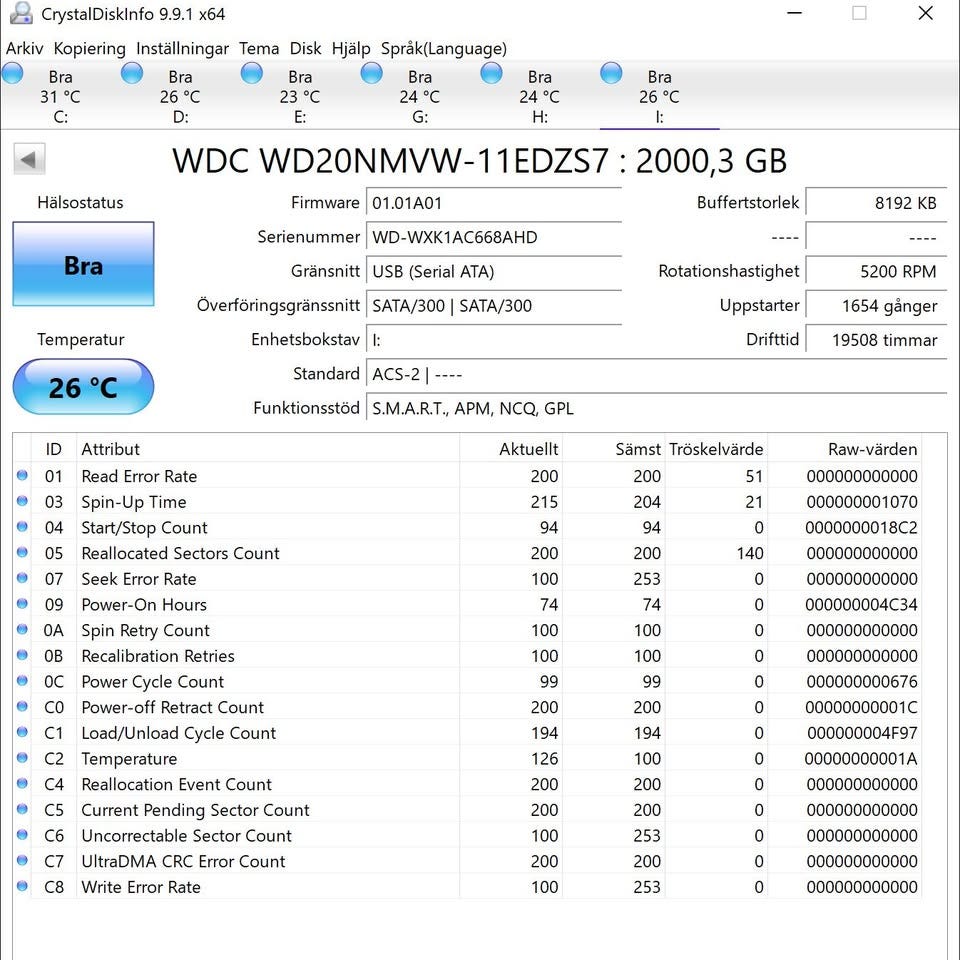The image size is (960, 960).
Task: Select the C: drive status orb
Action: pos(12,73)
